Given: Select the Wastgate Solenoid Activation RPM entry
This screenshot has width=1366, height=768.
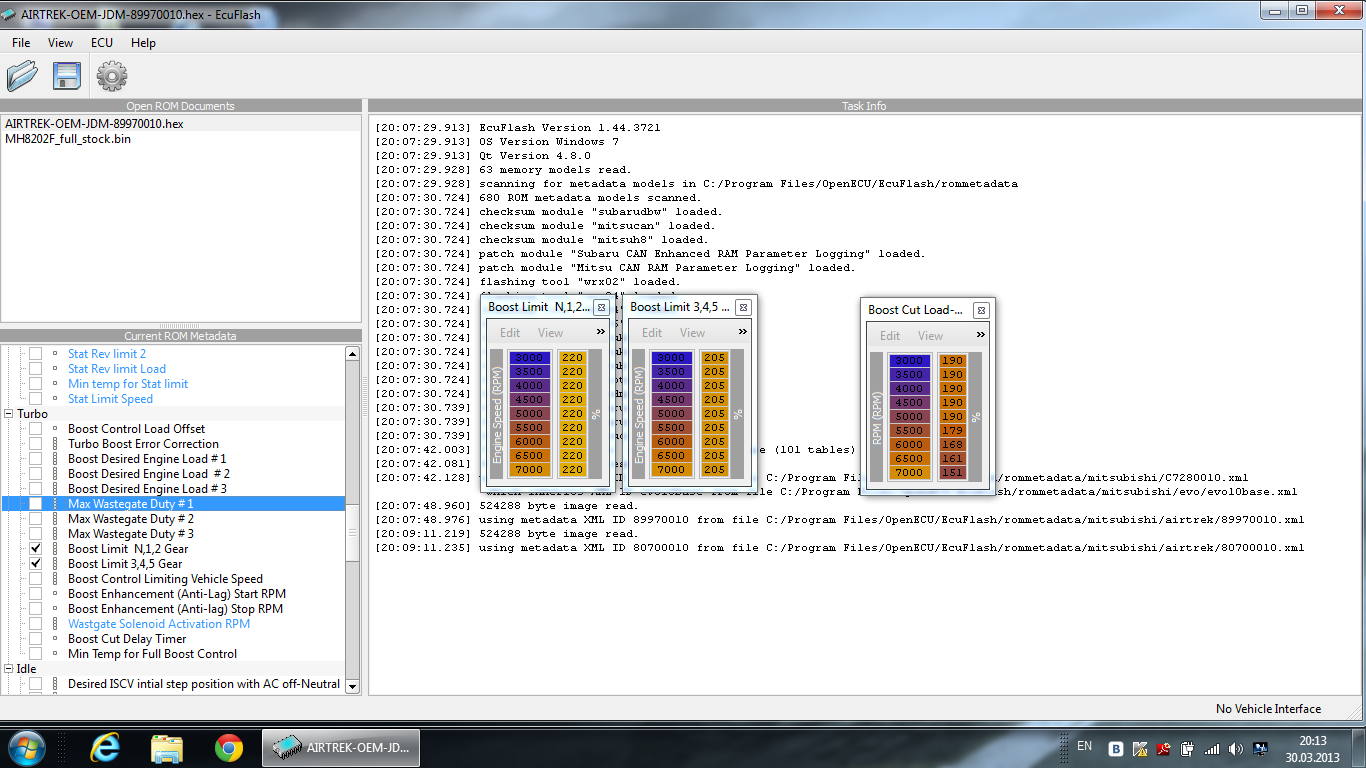Looking at the screenshot, I should pyautogui.click(x=158, y=624).
